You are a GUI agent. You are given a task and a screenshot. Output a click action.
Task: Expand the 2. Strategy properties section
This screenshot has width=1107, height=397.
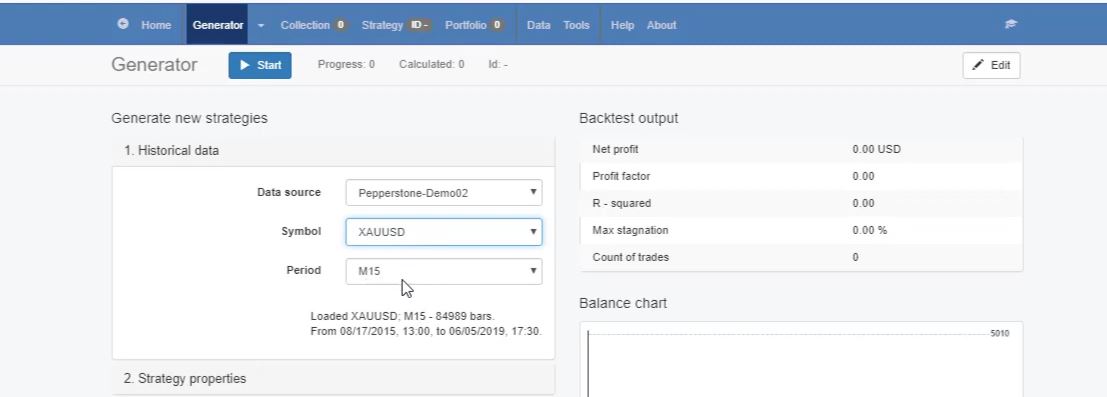333,379
